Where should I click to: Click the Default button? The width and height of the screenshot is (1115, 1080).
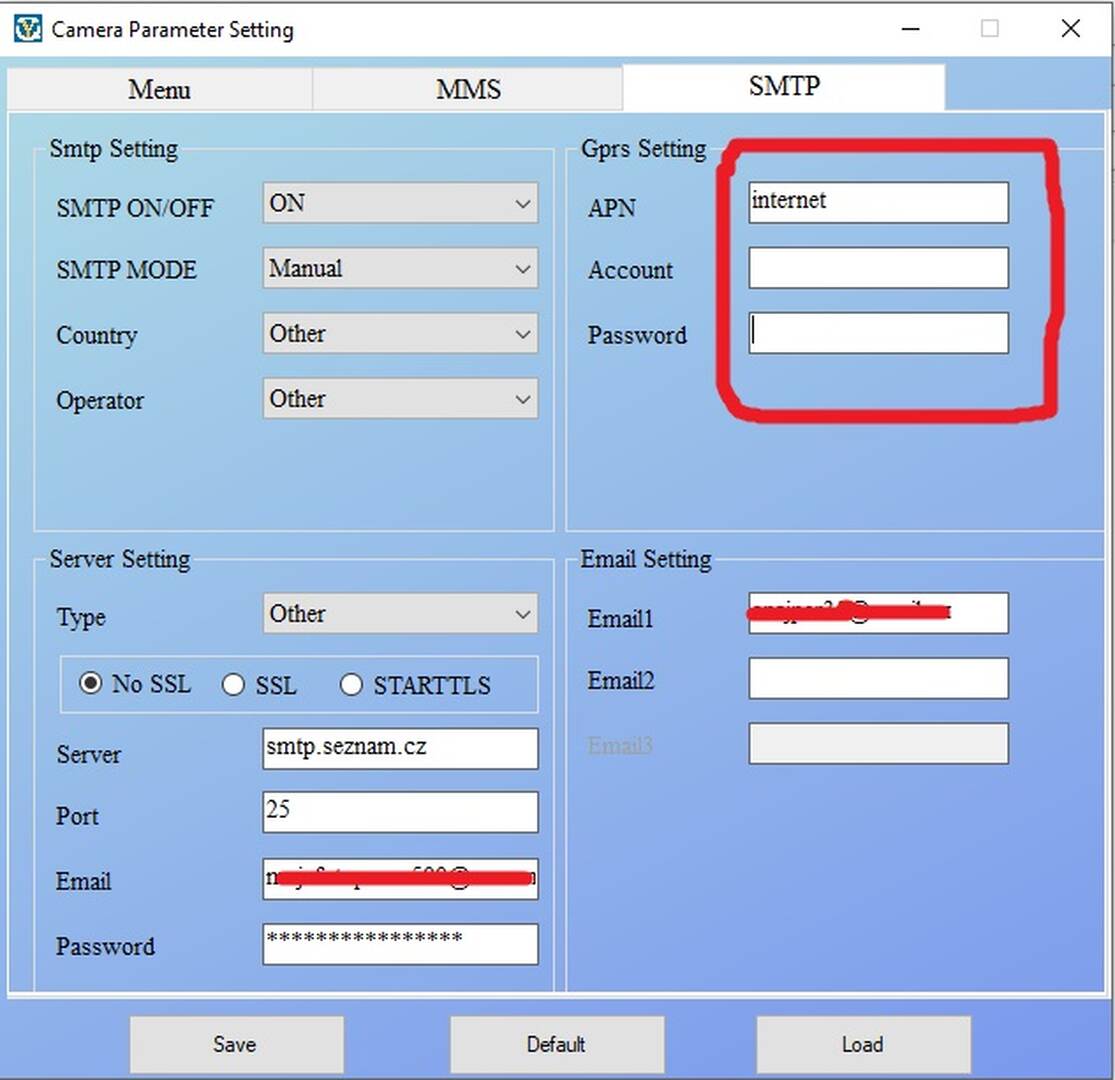(556, 1044)
